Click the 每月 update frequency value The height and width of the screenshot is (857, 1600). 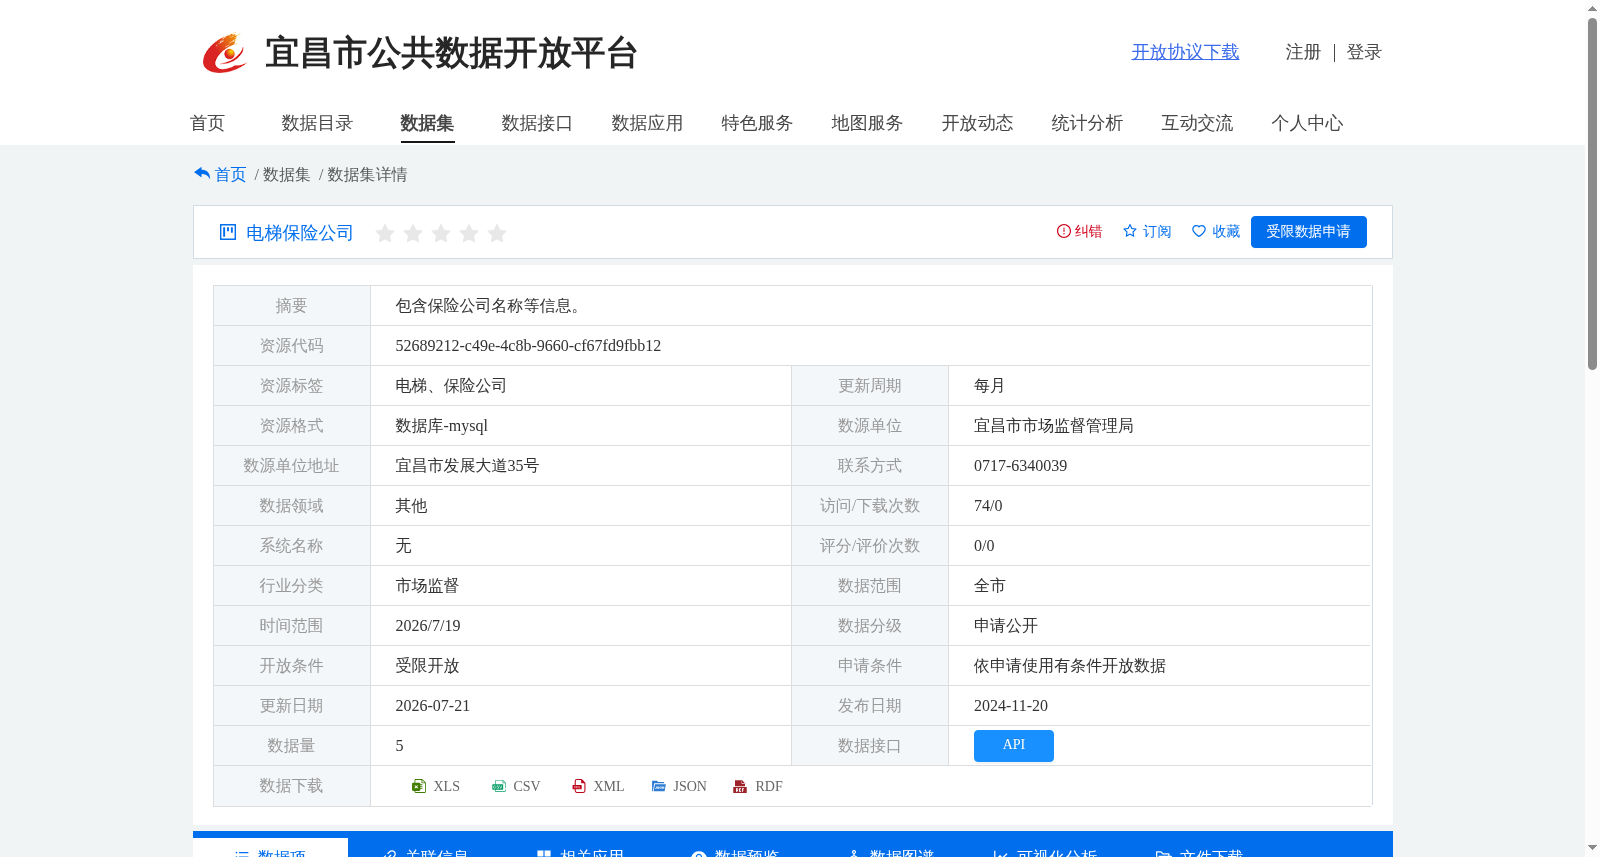click(989, 386)
